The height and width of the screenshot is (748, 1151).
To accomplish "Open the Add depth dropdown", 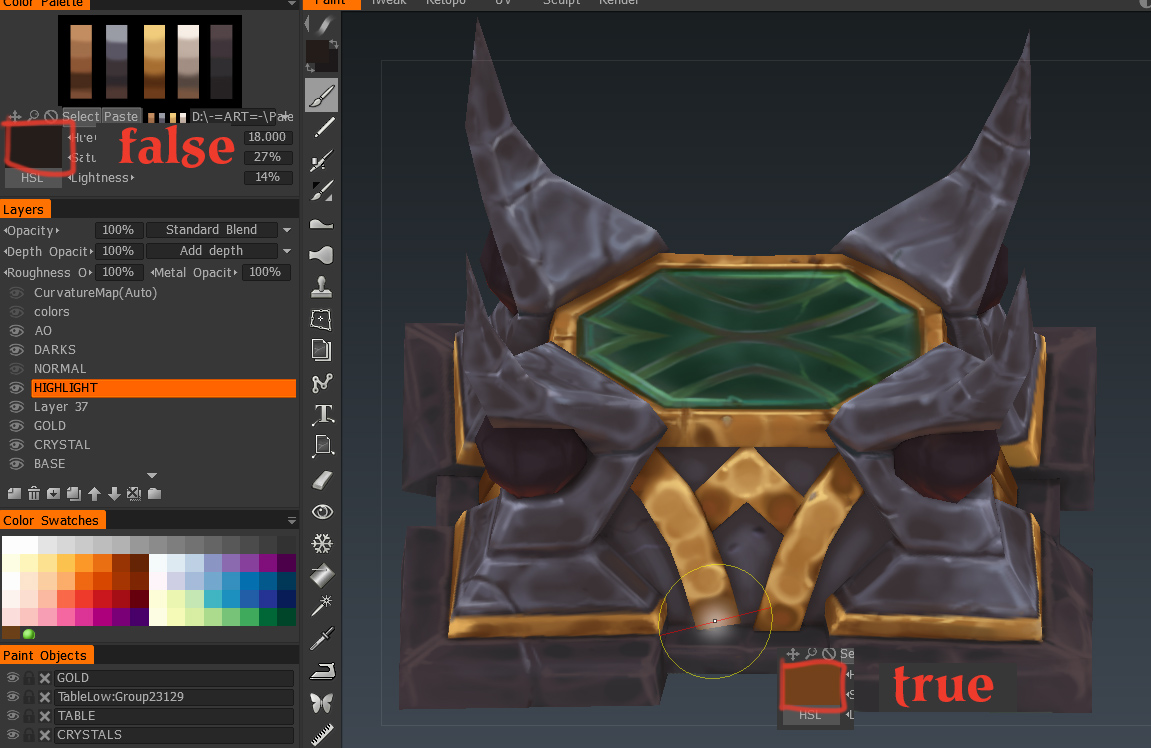I will pos(219,251).
